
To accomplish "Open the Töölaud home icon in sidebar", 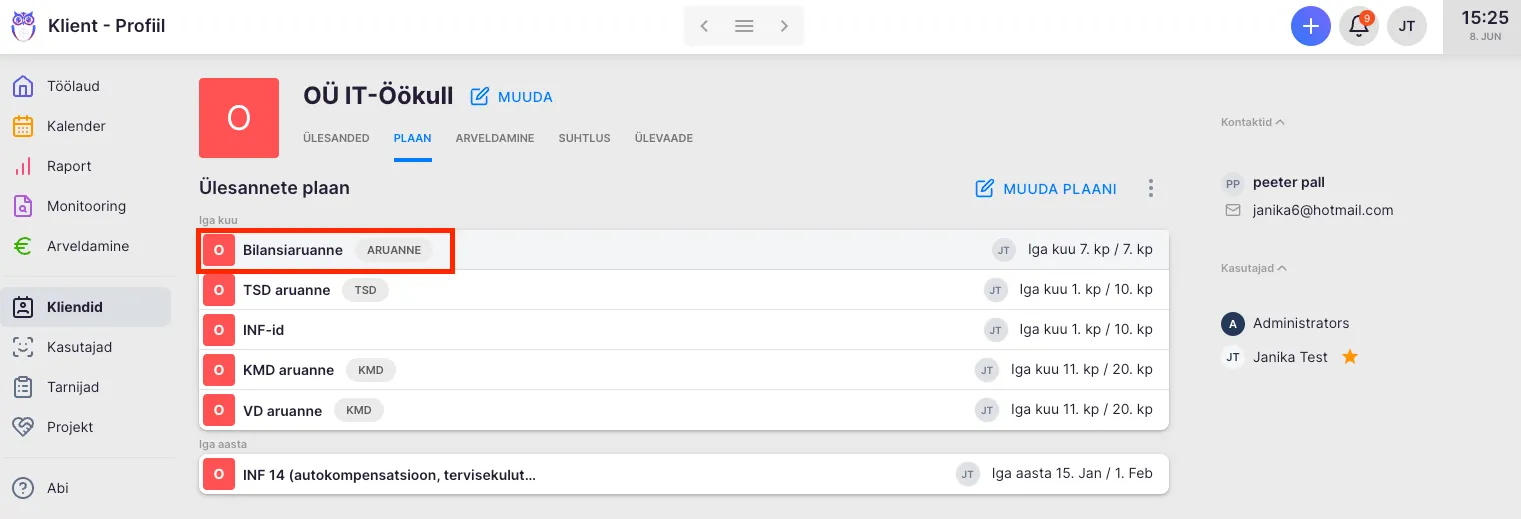I will pyautogui.click(x=23, y=86).
